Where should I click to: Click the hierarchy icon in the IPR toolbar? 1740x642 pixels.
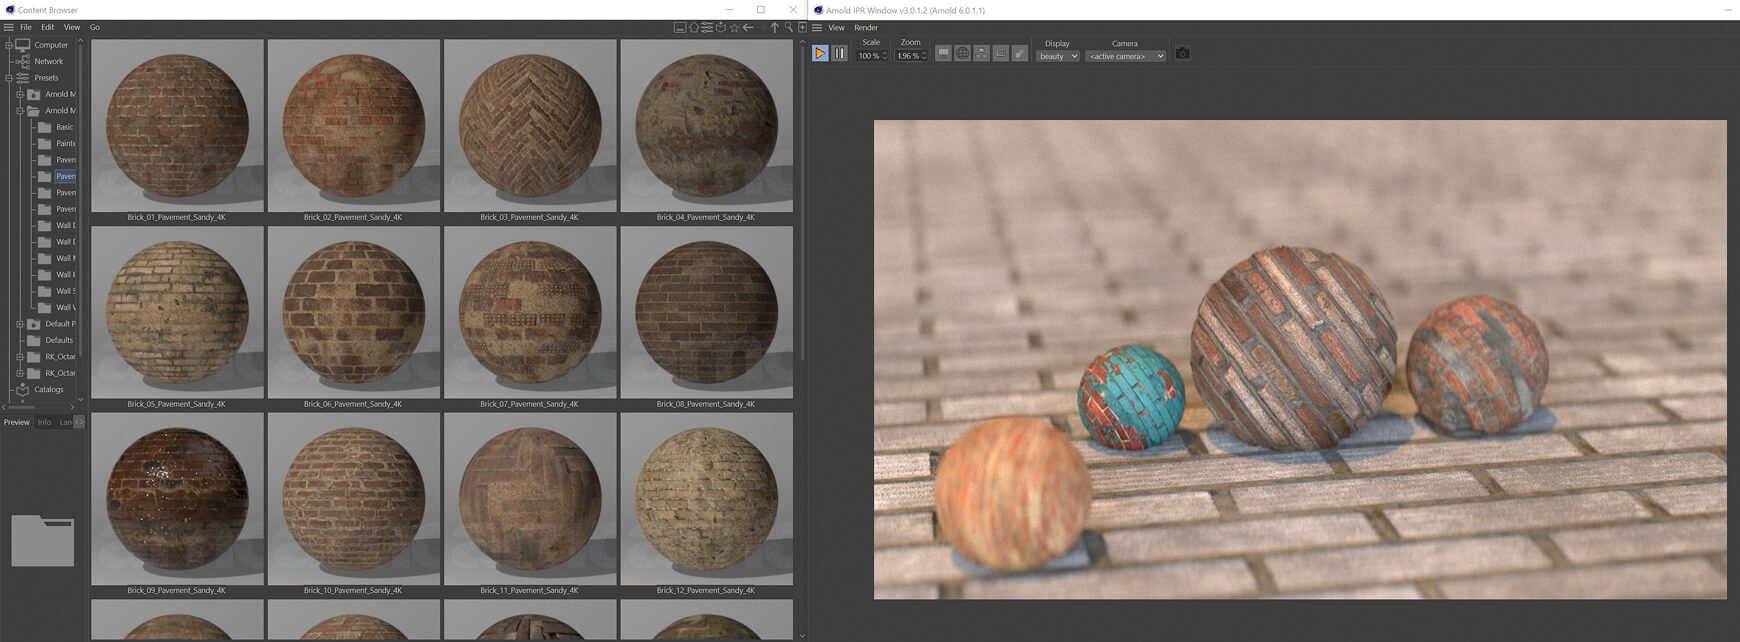(981, 53)
